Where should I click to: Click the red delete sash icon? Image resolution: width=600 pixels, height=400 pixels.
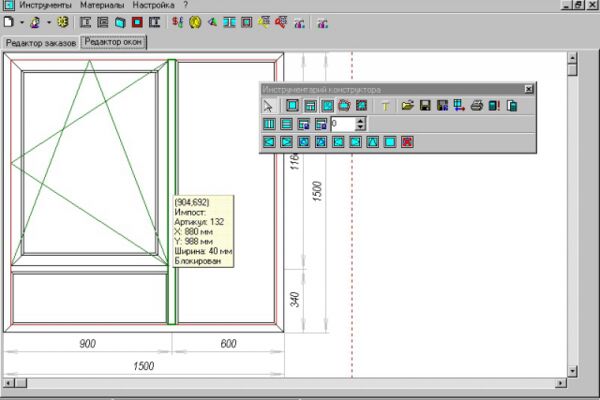[407, 142]
